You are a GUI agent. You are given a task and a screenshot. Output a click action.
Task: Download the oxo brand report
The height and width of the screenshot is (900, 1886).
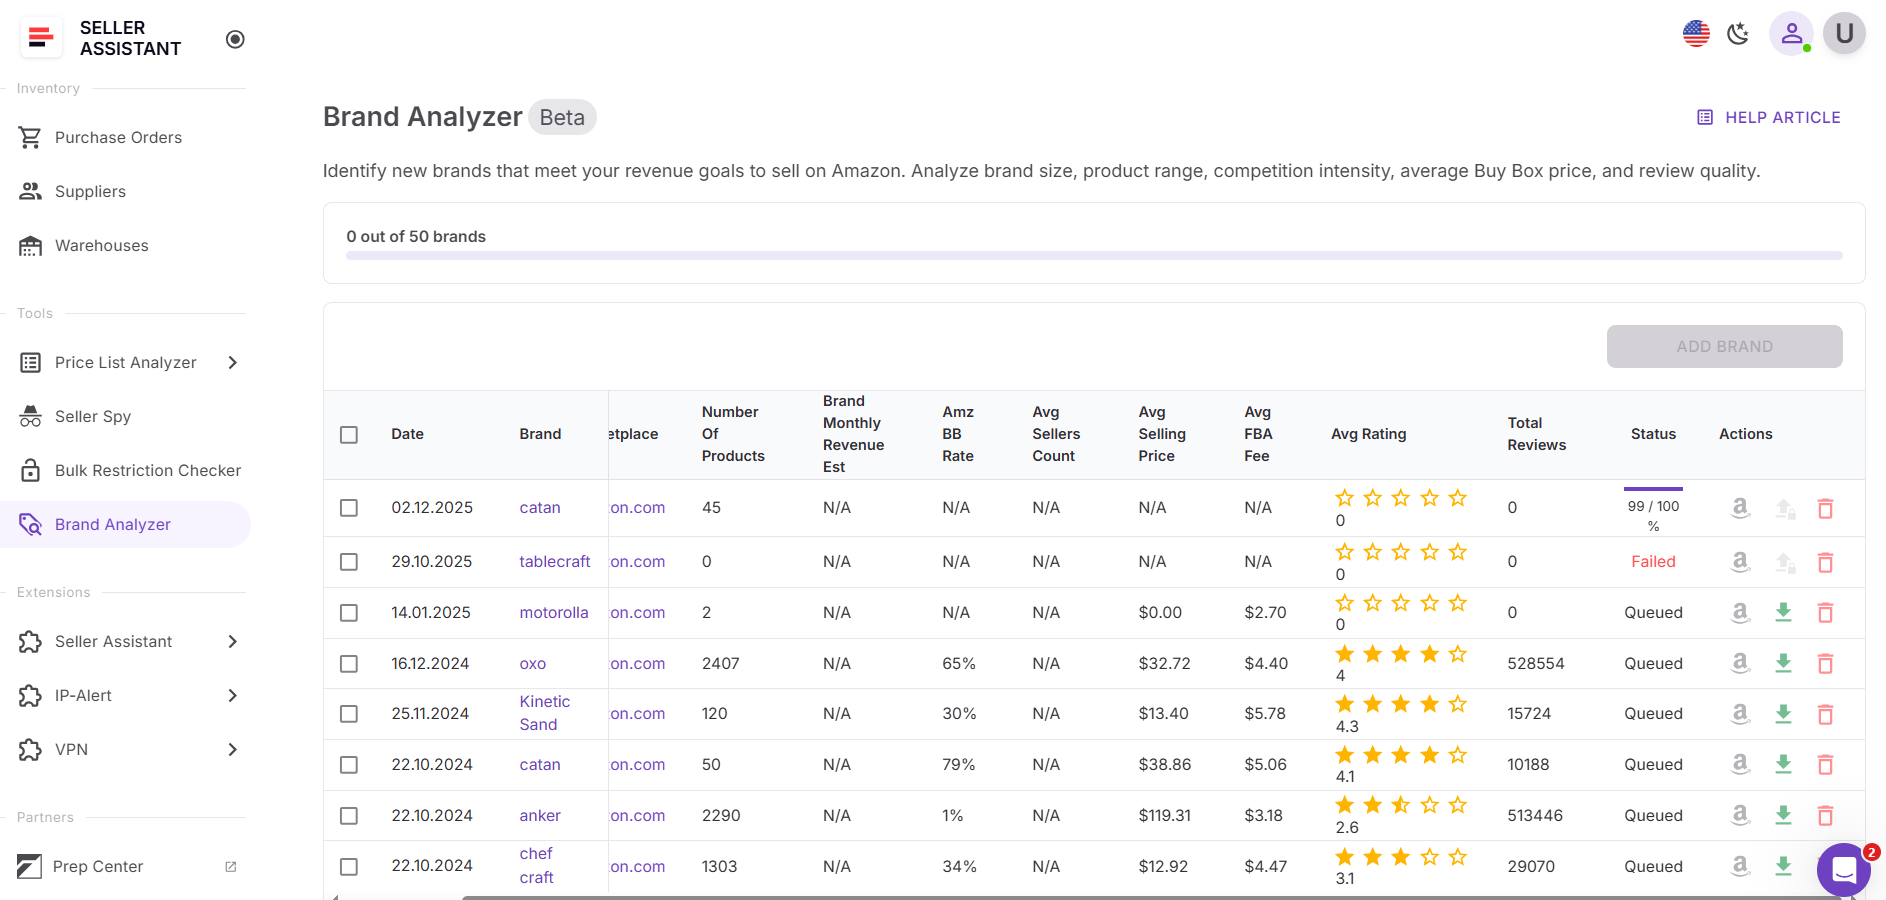pyautogui.click(x=1783, y=663)
